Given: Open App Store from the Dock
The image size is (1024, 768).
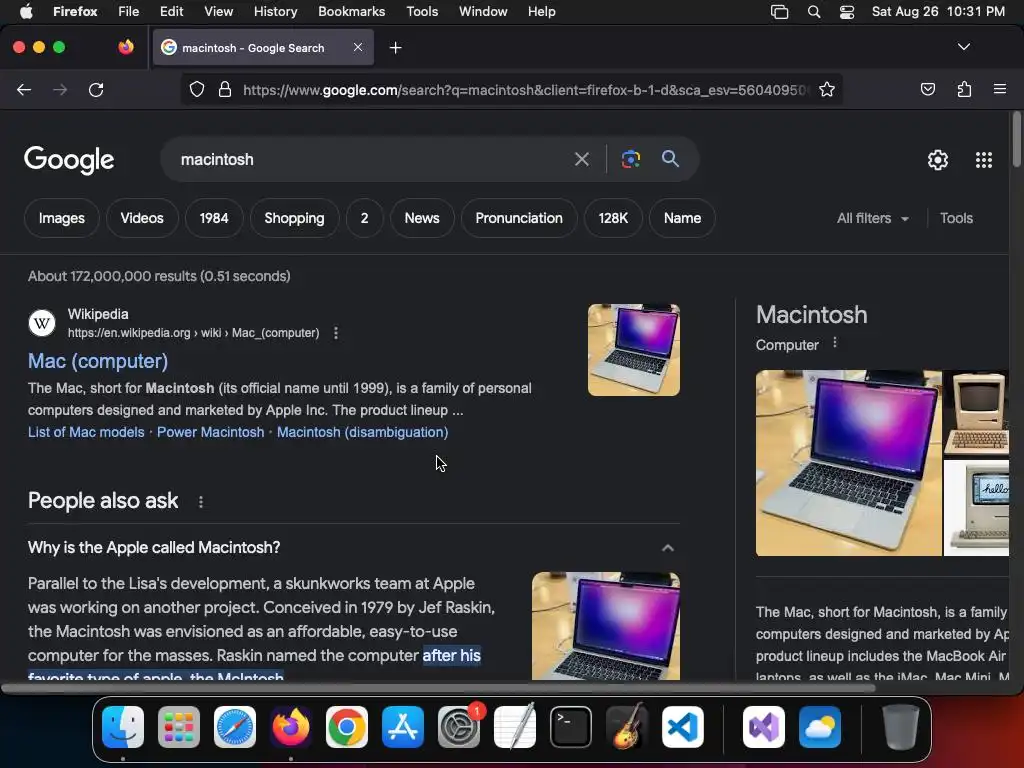Looking at the screenshot, I should [x=403, y=727].
